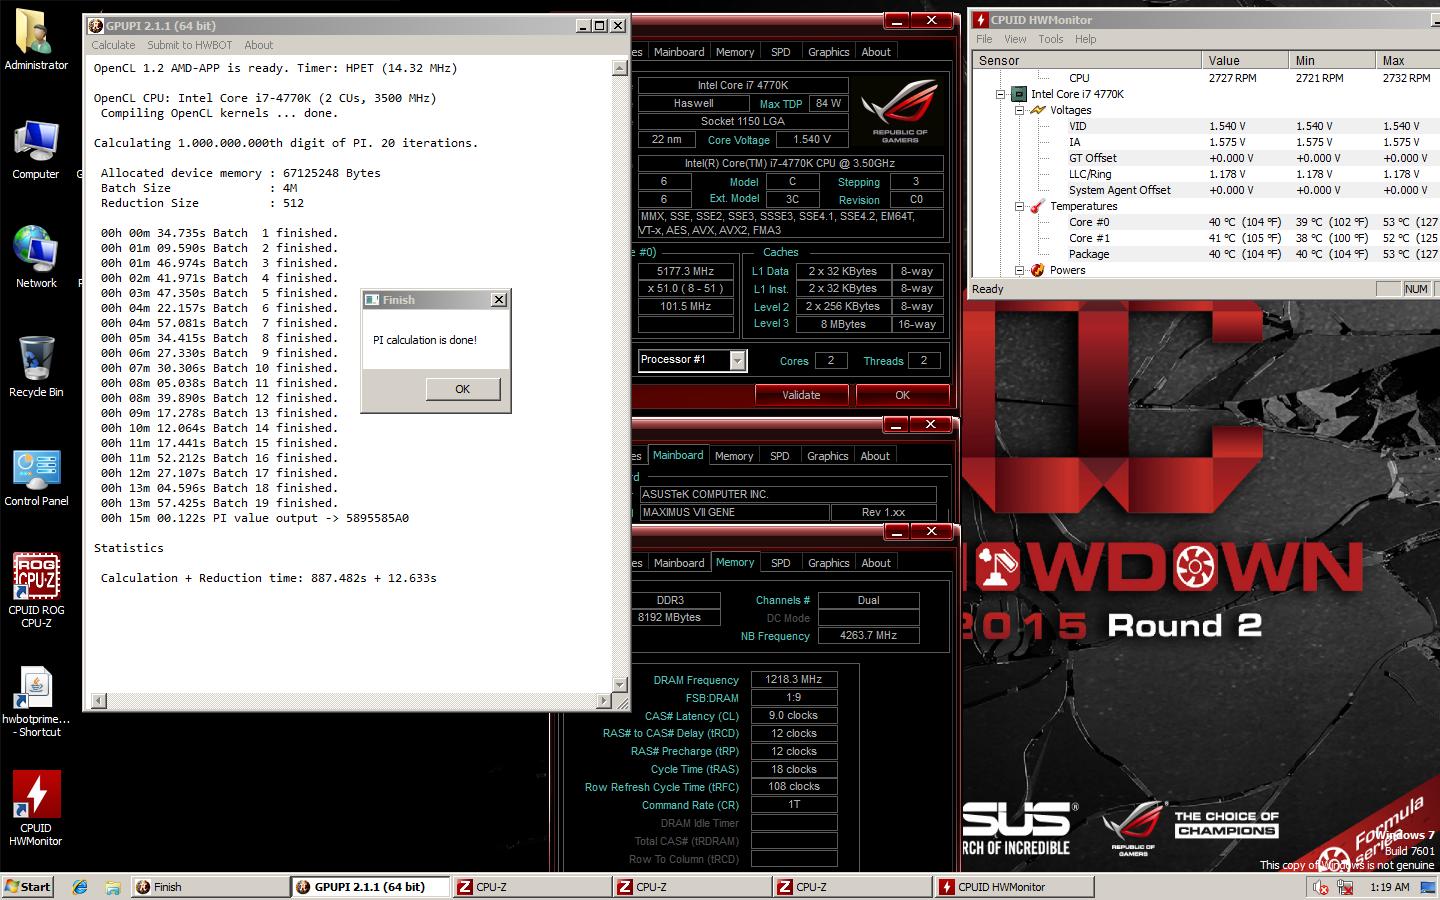Open the File menu in HWMonitor
The width and height of the screenshot is (1440, 900).
(984, 39)
